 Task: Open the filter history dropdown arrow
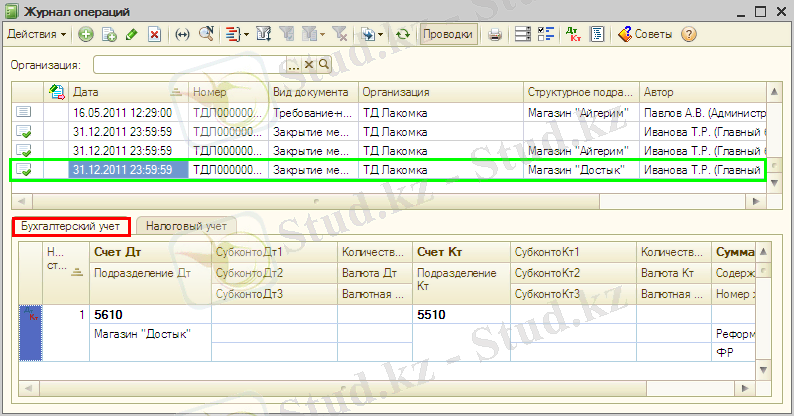pos(323,34)
